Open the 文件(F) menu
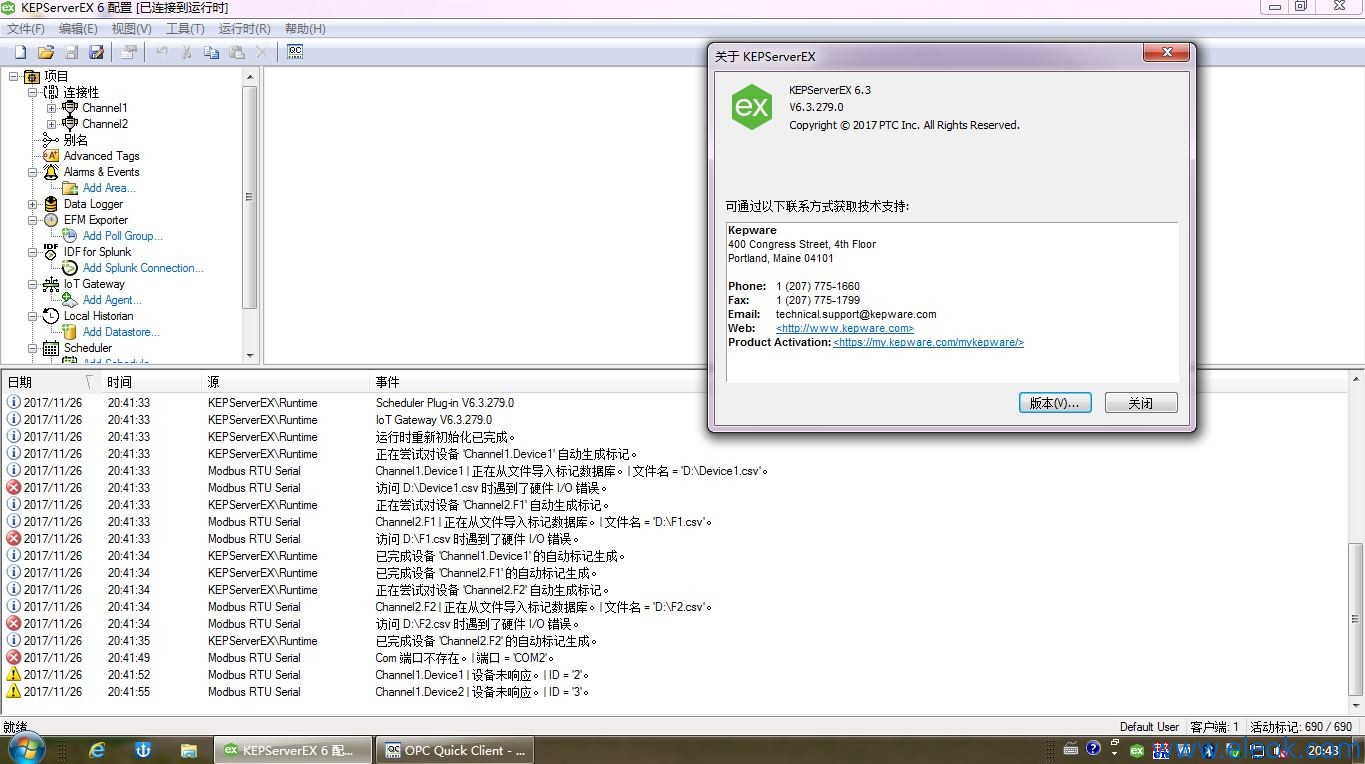This screenshot has width=1365, height=764. (26, 29)
